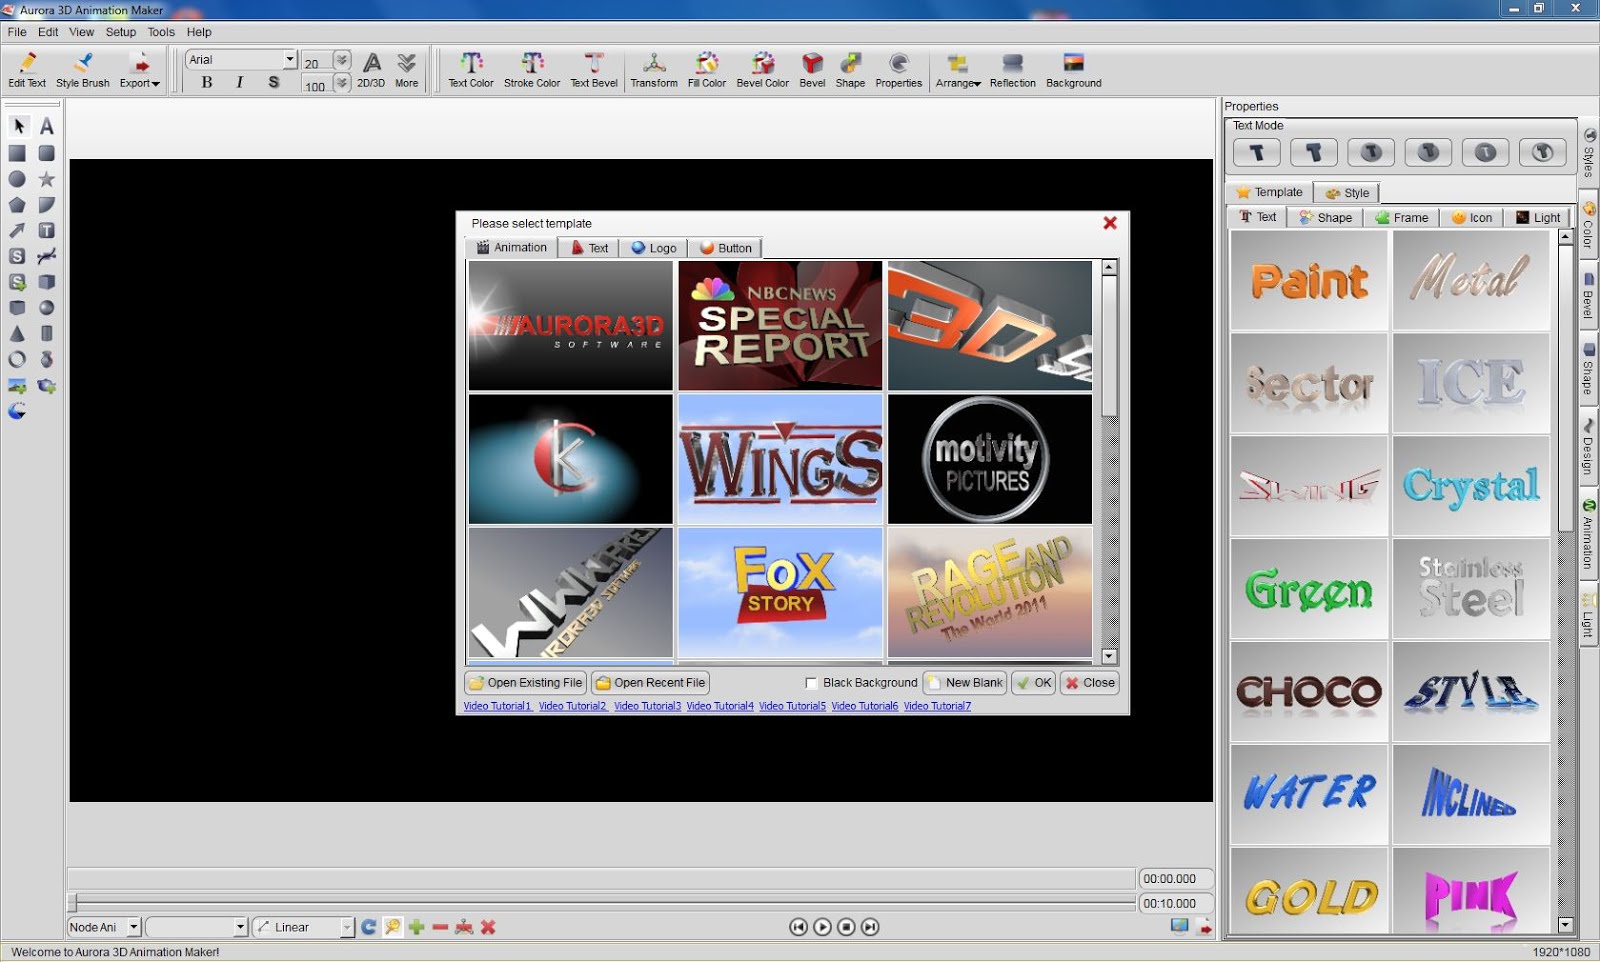Switch to the Button template tab
The image size is (1600, 962).
tap(726, 248)
